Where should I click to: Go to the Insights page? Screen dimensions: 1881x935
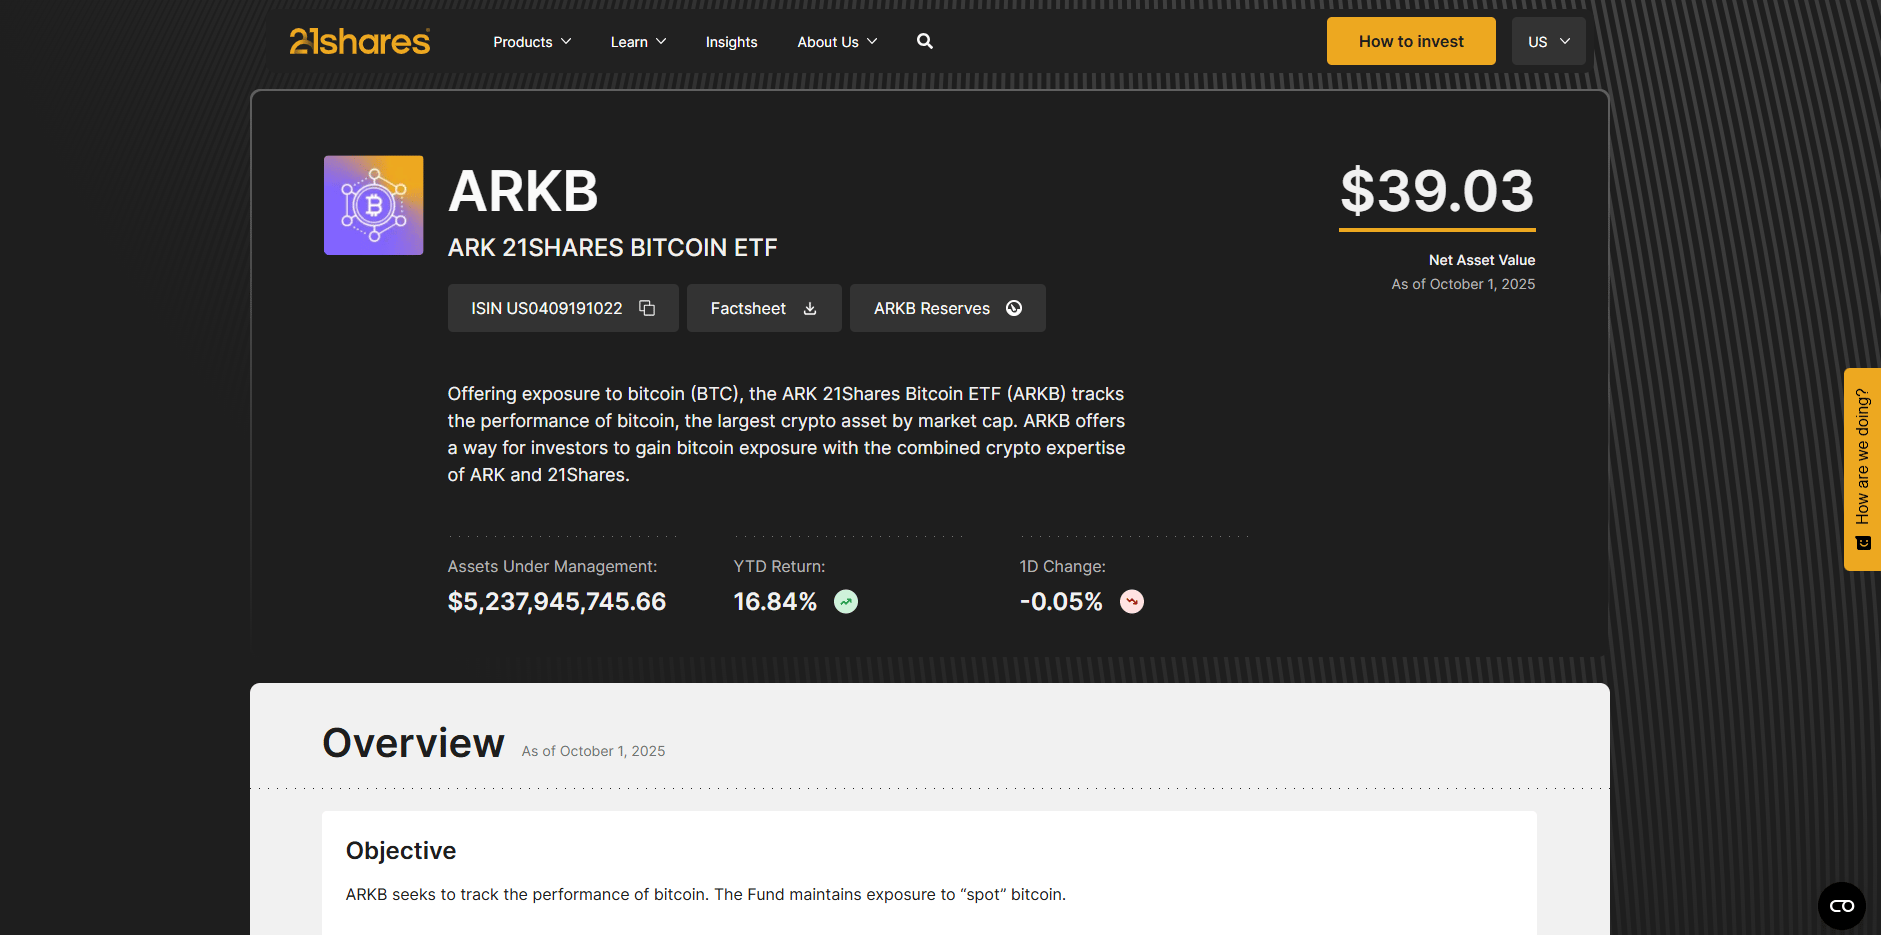point(731,42)
